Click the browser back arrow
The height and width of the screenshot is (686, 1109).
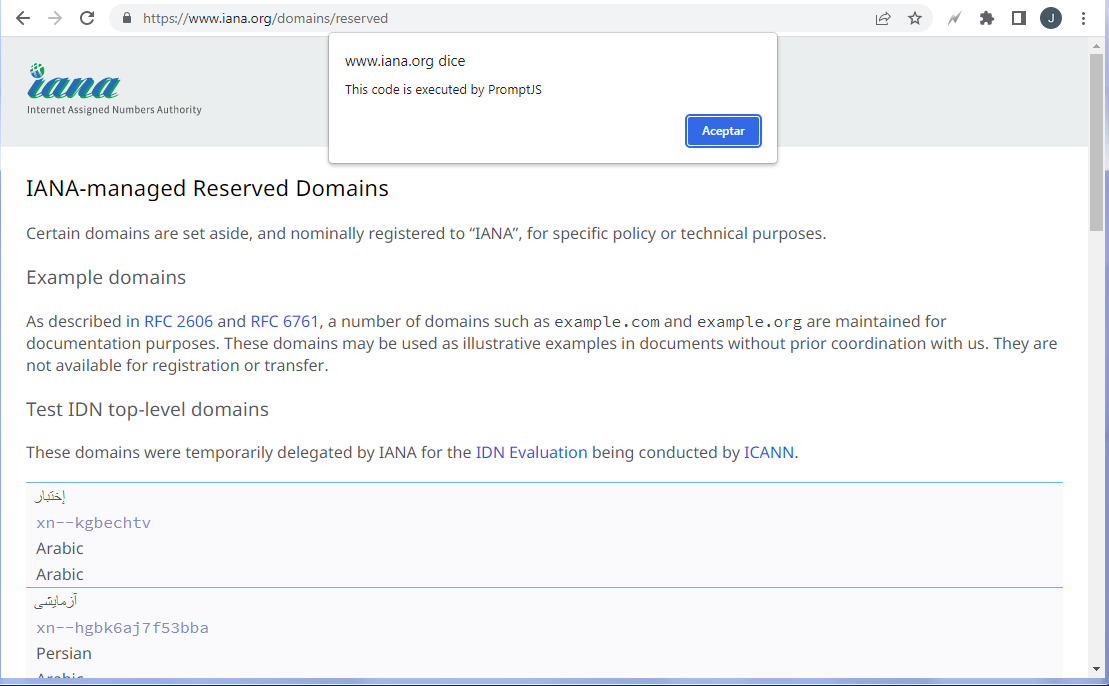click(x=23, y=18)
